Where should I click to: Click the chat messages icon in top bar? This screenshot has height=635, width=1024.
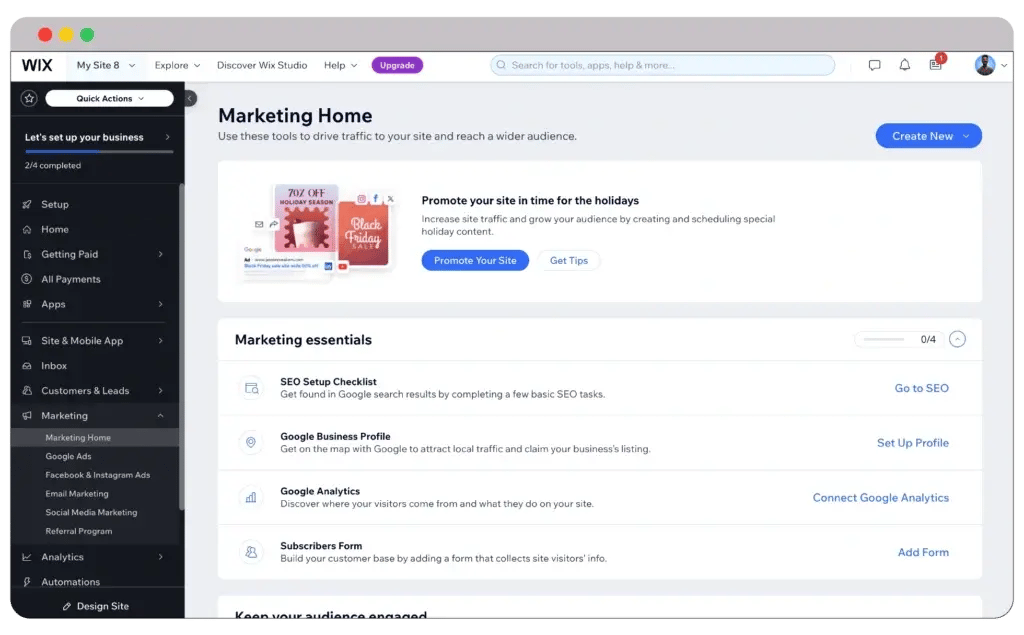coord(874,66)
